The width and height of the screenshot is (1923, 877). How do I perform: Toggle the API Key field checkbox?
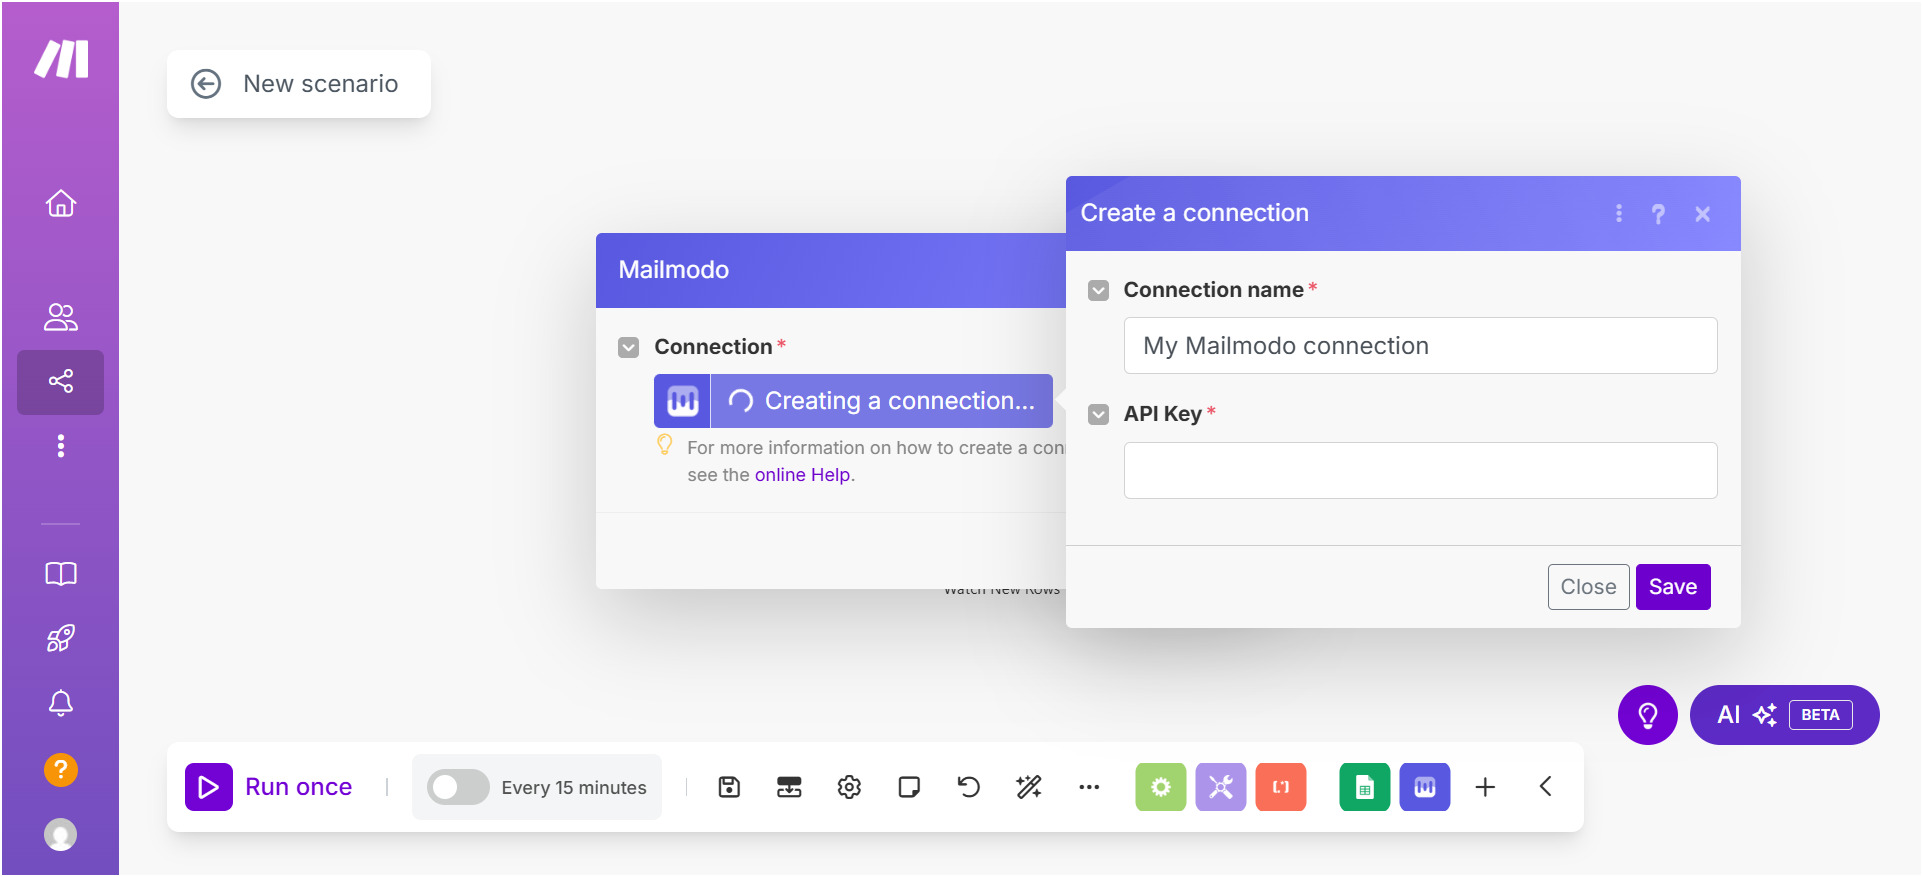pyautogui.click(x=1098, y=414)
